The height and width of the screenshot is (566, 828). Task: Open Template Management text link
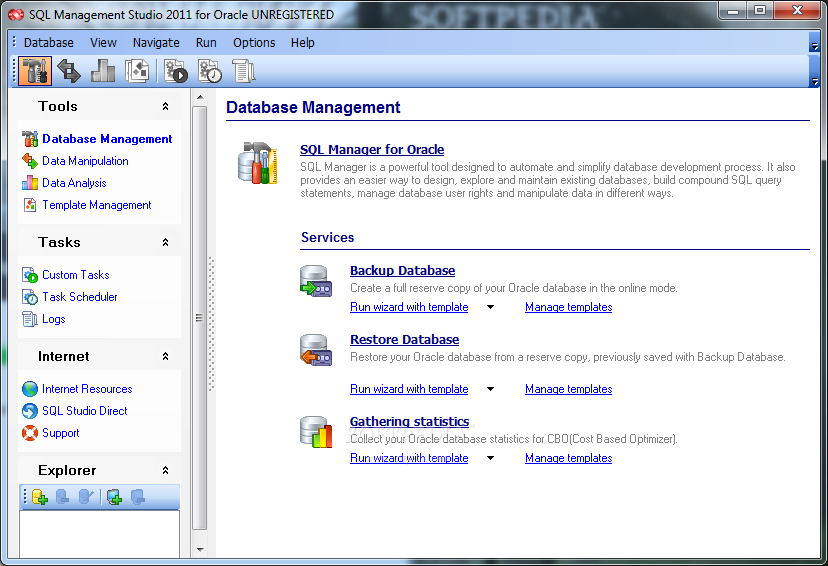pyautogui.click(x=97, y=205)
